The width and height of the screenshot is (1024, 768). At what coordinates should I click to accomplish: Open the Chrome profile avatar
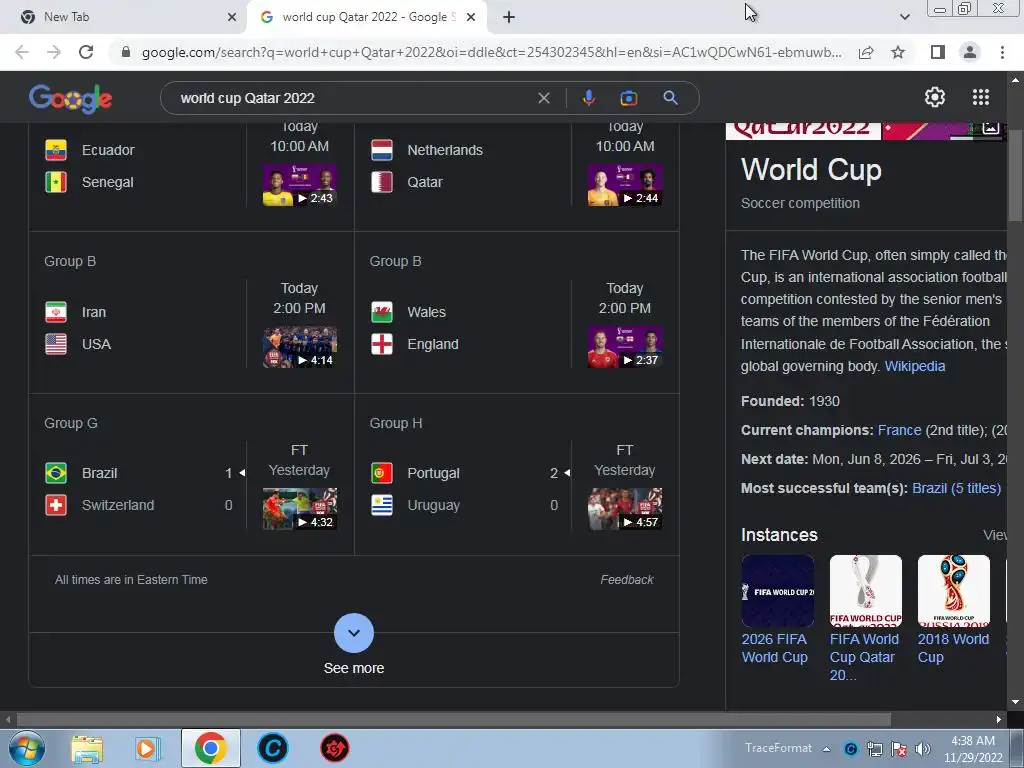[970, 52]
